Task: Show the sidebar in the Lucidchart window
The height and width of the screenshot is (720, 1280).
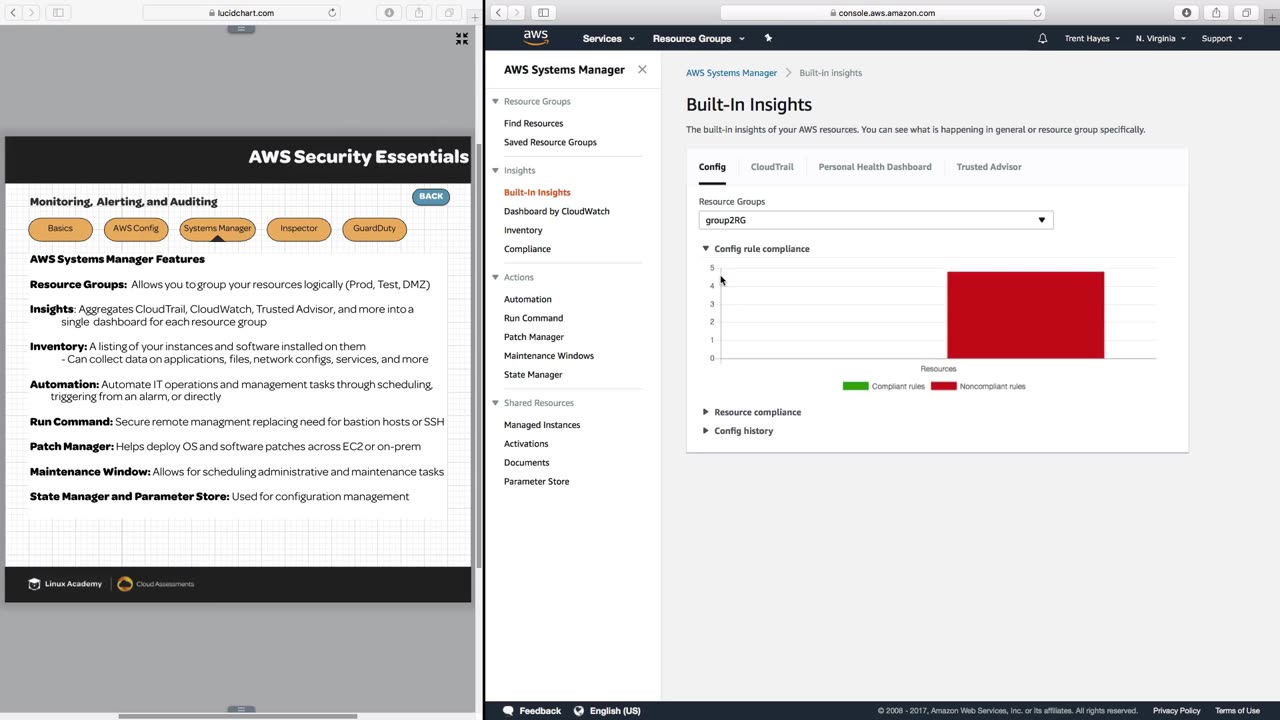Action: click(58, 13)
